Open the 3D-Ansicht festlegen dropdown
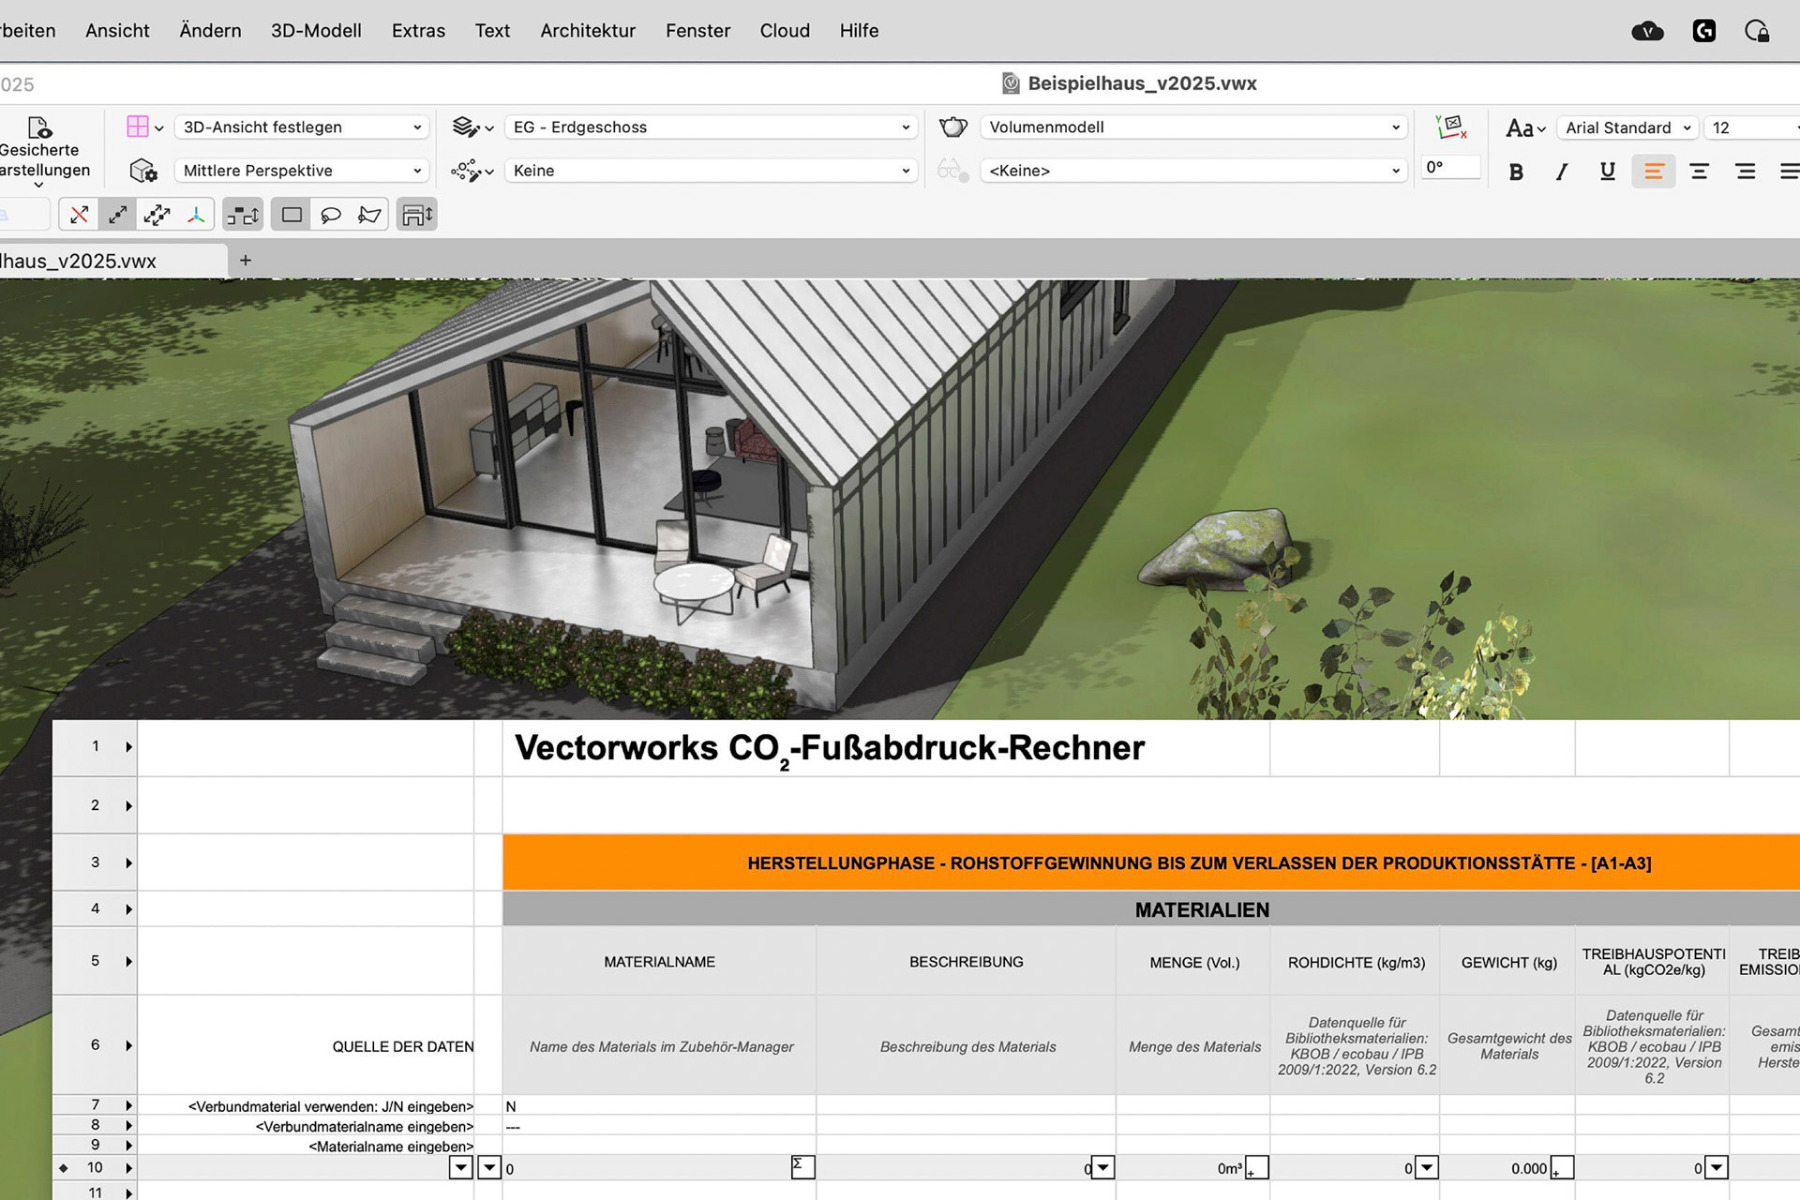Image resolution: width=1800 pixels, height=1200 pixels. (300, 127)
